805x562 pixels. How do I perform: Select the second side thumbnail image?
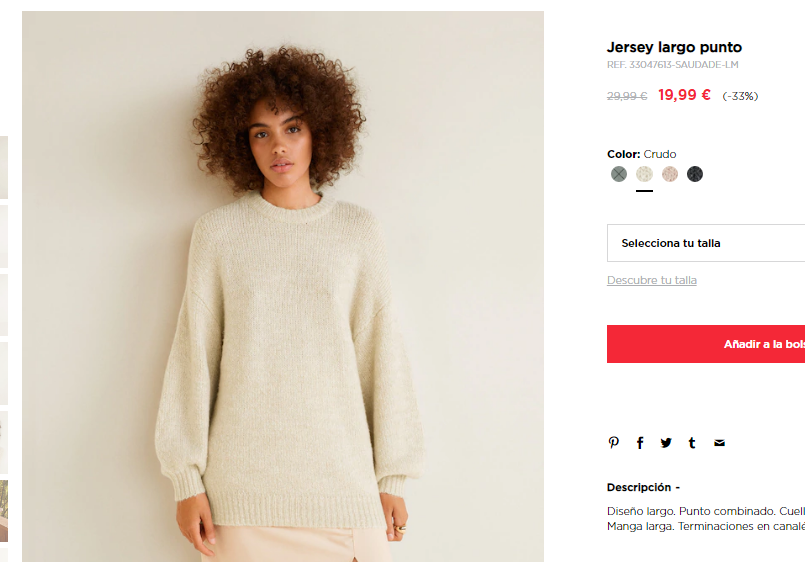4,236
